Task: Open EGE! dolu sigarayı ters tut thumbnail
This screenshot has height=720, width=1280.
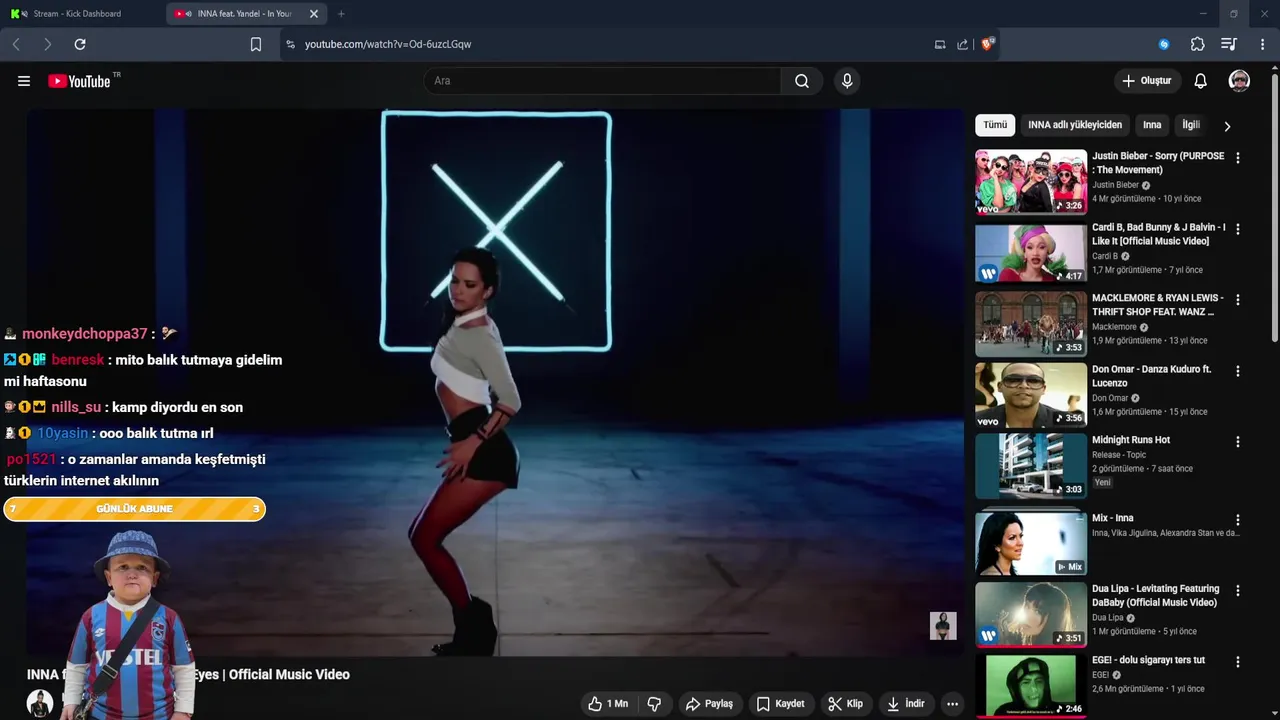Action: (x=1031, y=686)
